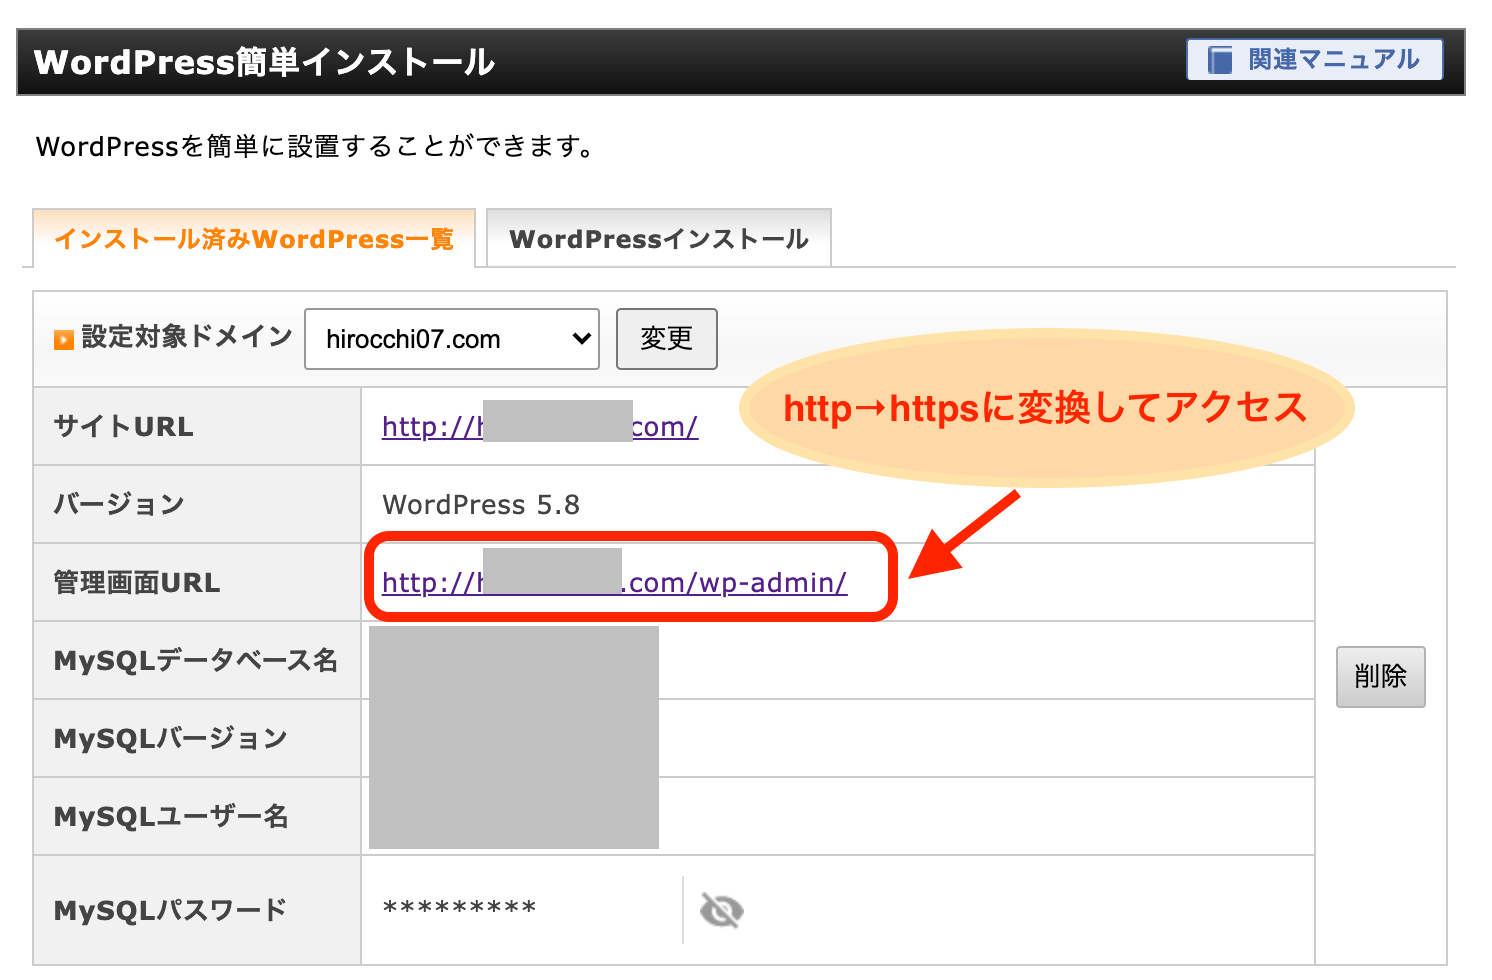Switch to WordPressインストール tab

point(659,239)
